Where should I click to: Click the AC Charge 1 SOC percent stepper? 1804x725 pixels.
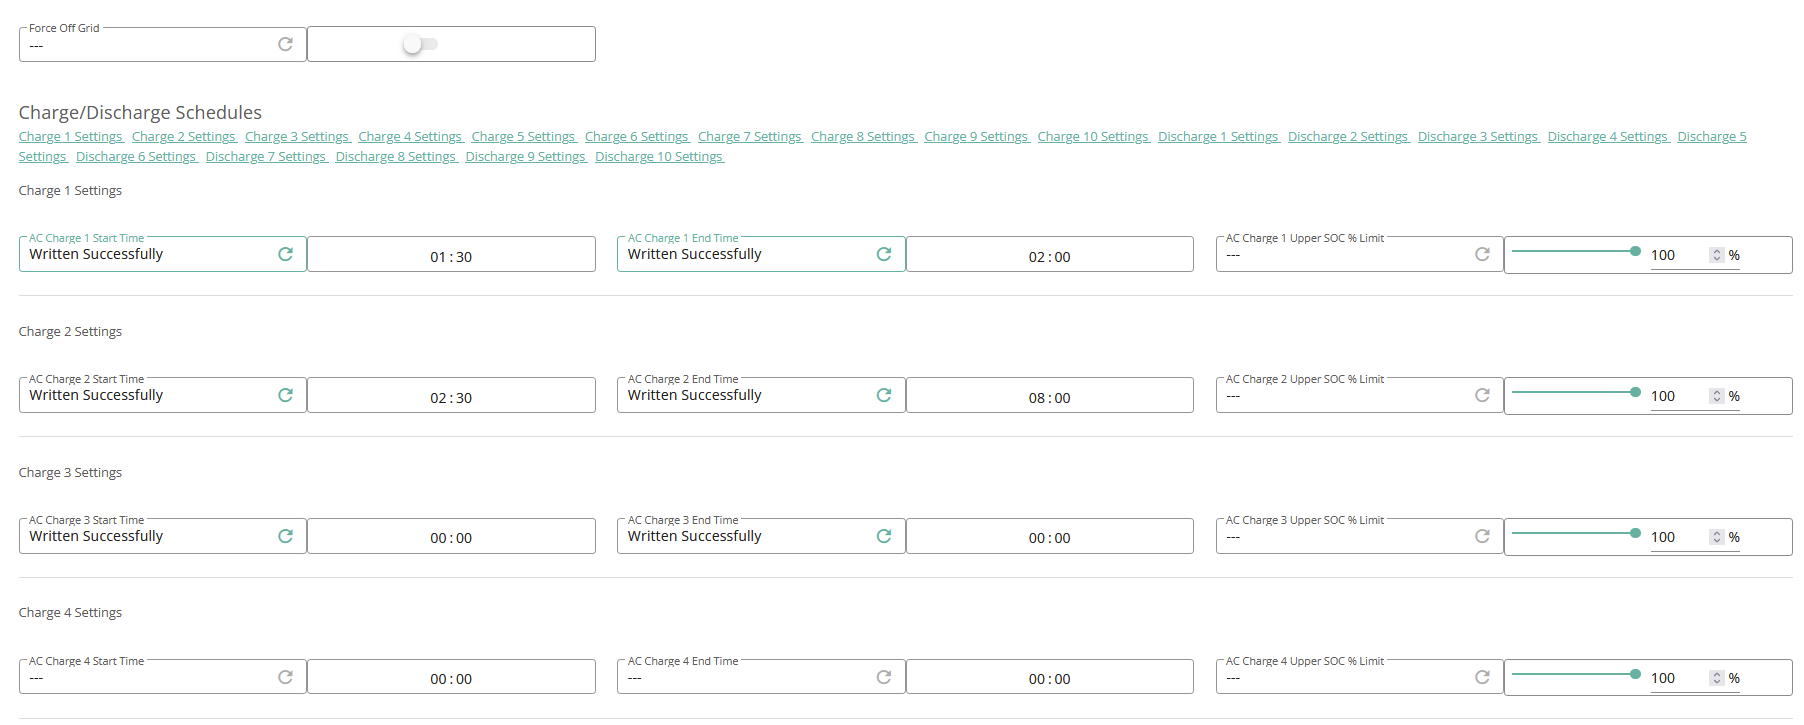tap(1717, 255)
